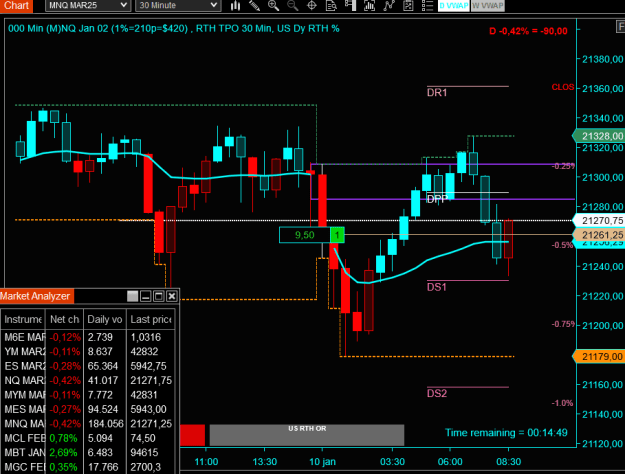Sort by the Last price column header

(151, 319)
